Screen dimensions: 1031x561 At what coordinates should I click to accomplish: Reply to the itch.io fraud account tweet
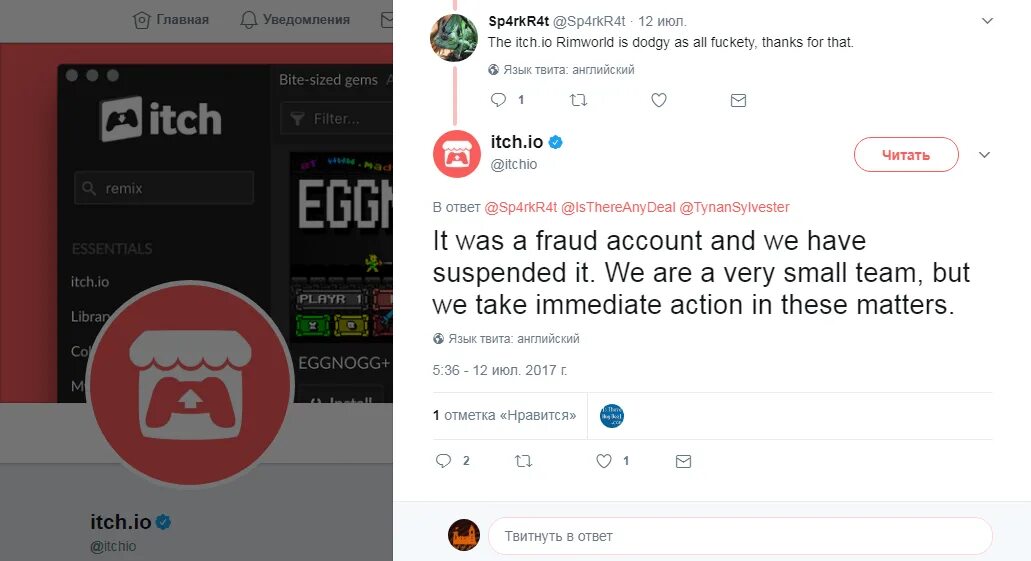(x=444, y=461)
